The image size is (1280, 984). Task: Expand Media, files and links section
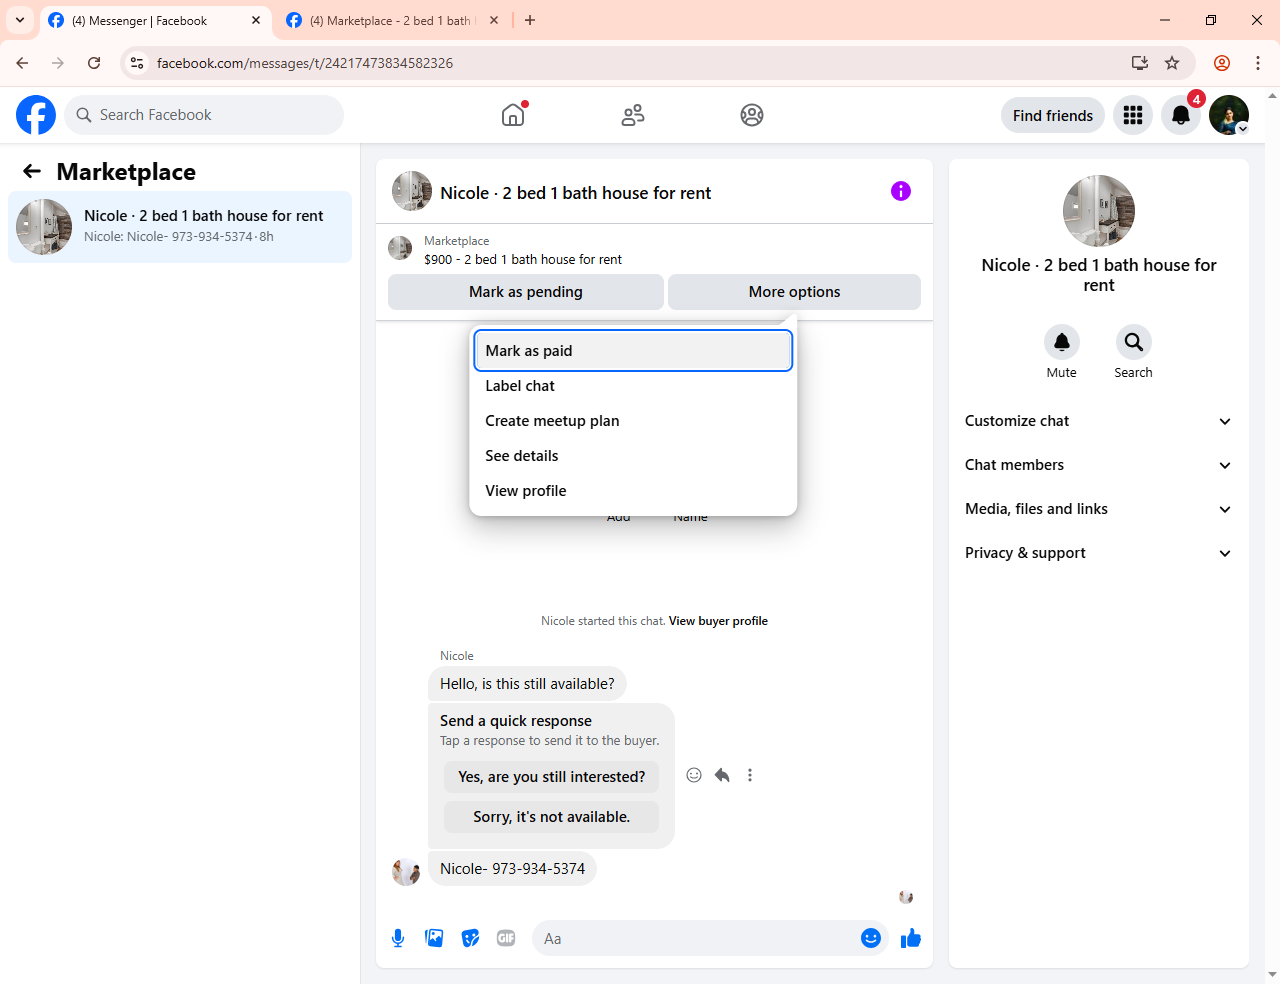click(1098, 509)
